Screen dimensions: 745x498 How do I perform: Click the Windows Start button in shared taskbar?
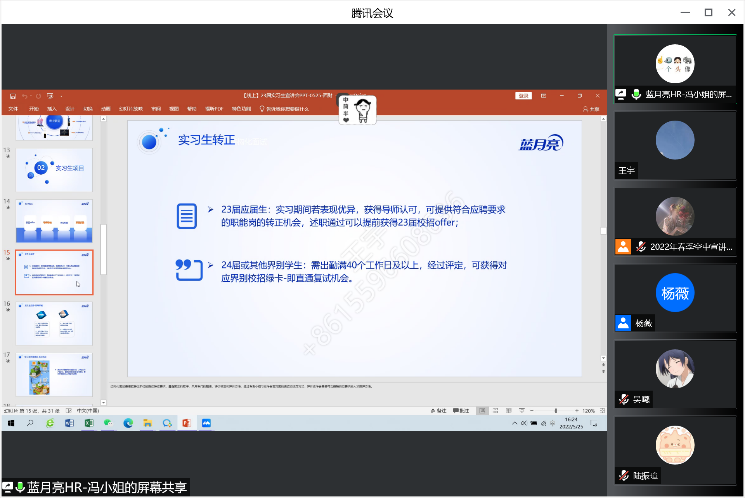coord(11,424)
